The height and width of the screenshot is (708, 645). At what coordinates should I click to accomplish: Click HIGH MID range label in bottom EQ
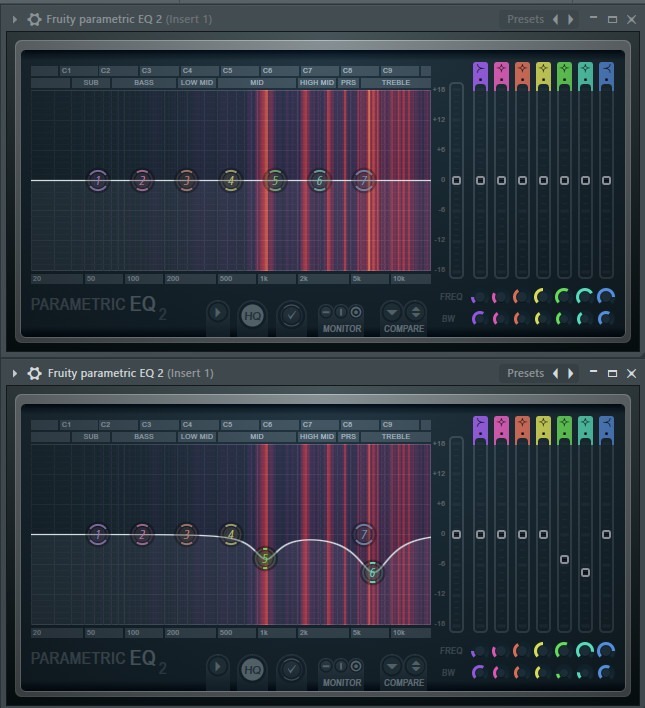click(x=317, y=437)
